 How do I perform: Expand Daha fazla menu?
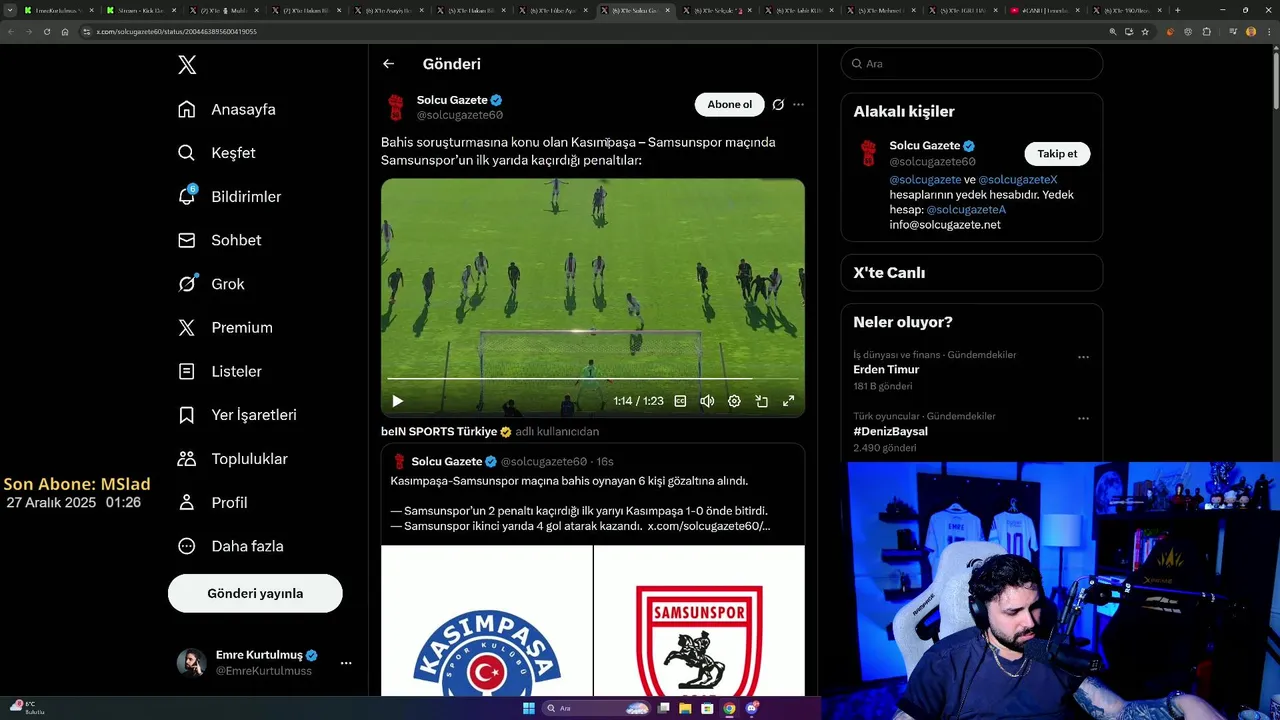point(231,546)
